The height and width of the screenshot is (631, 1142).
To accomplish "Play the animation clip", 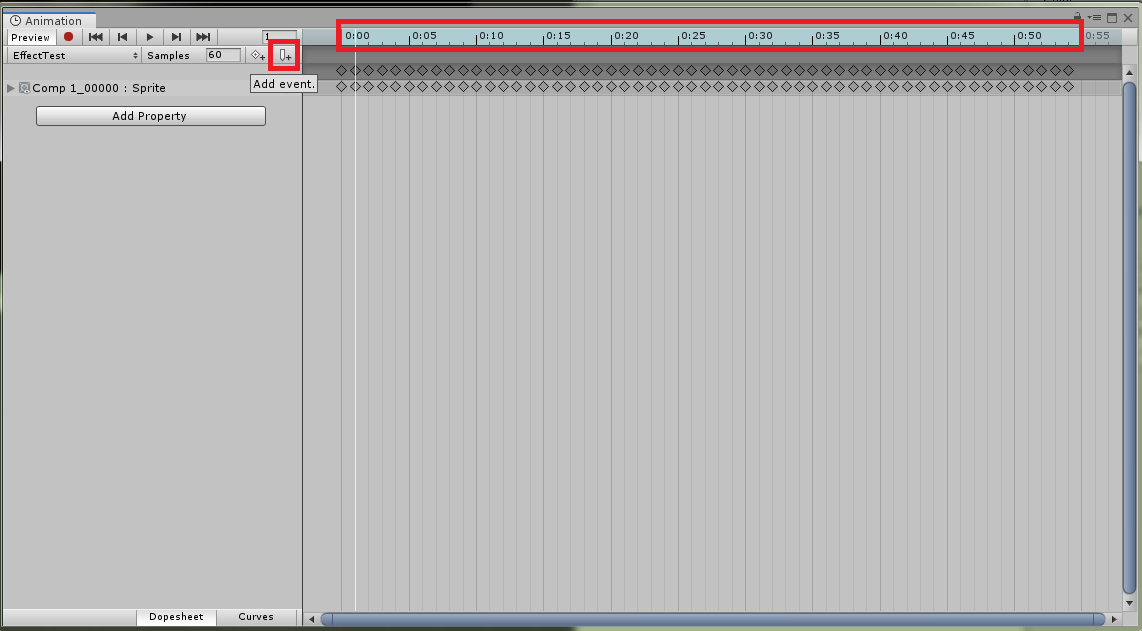I will coord(149,36).
